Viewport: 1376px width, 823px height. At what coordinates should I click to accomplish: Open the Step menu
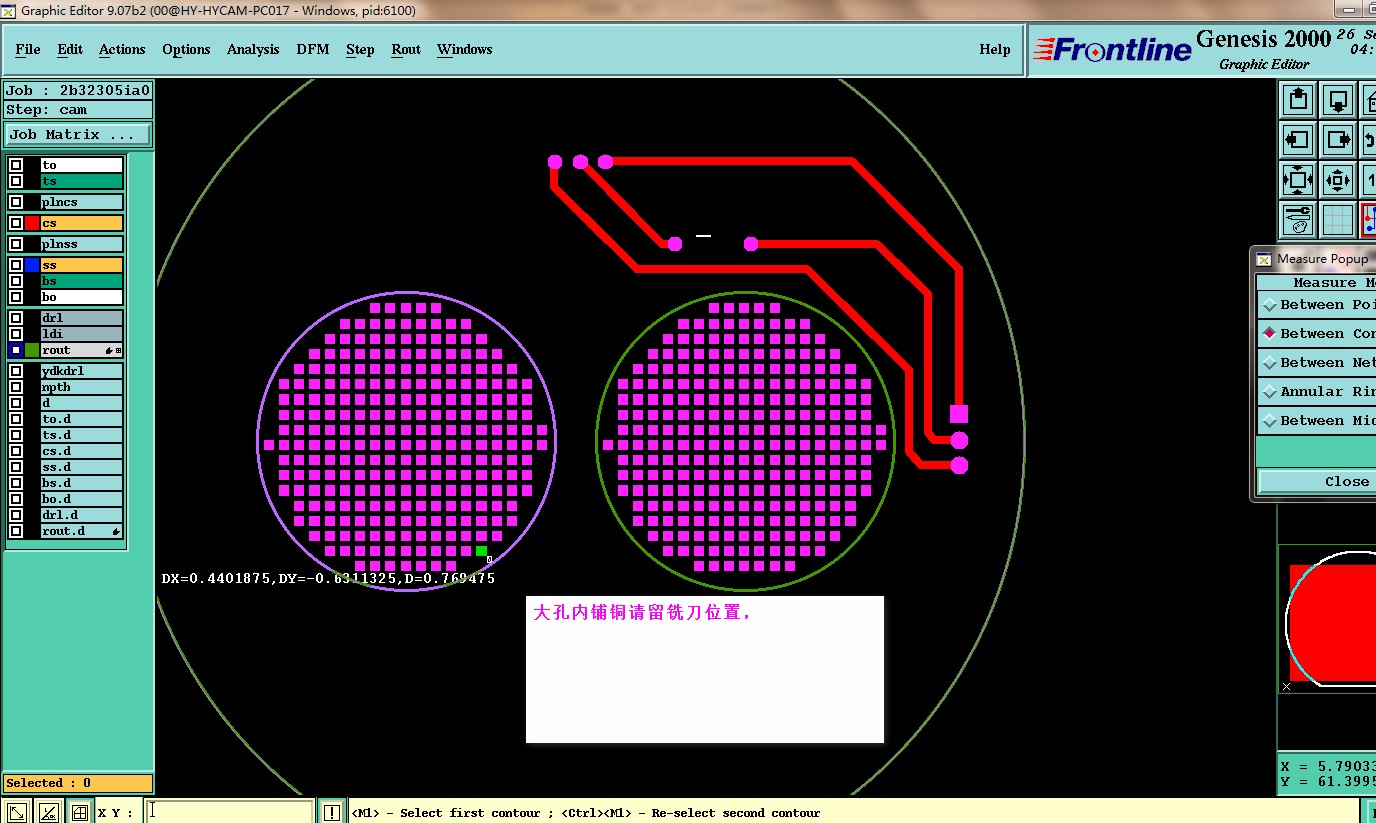360,49
